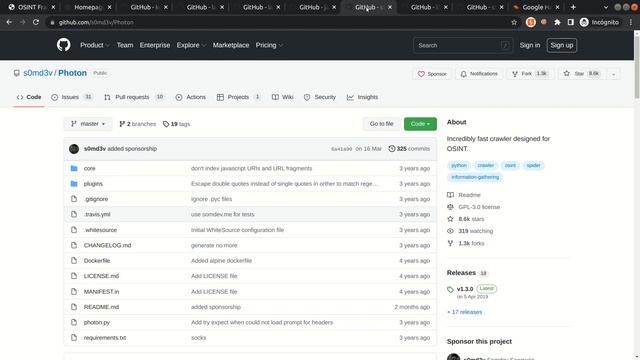Screen dimensions: 640x360
Task: Open the + 17 releases link
Action: (464, 312)
